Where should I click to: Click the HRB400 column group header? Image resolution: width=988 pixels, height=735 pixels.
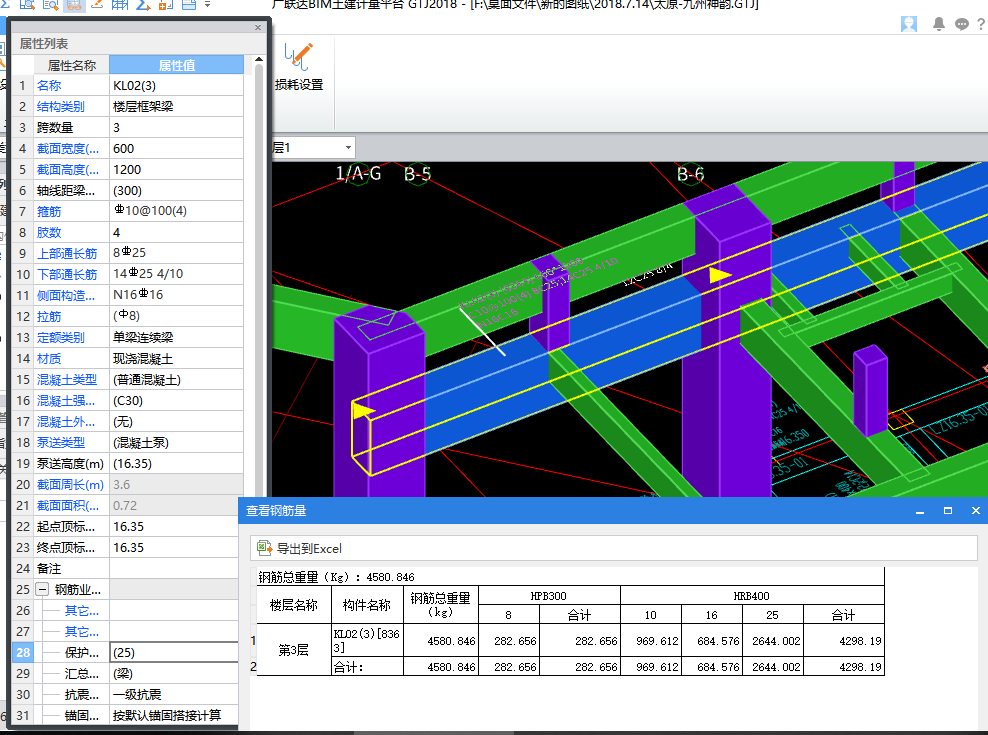[x=752, y=596]
